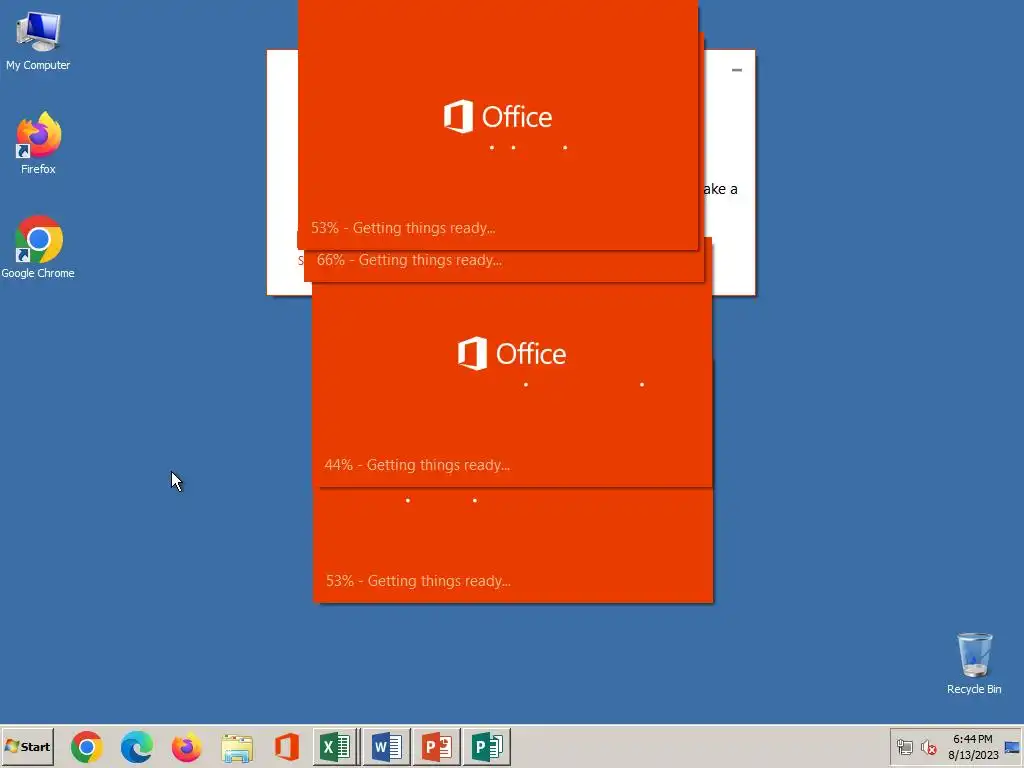Launch Chrome from the taskbar
The height and width of the screenshot is (768, 1024).
pos(87,746)
